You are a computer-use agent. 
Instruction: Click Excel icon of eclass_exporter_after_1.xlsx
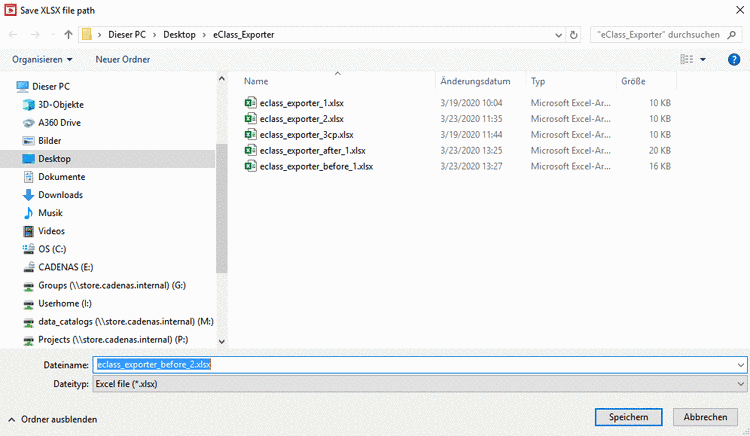point(250,150)
